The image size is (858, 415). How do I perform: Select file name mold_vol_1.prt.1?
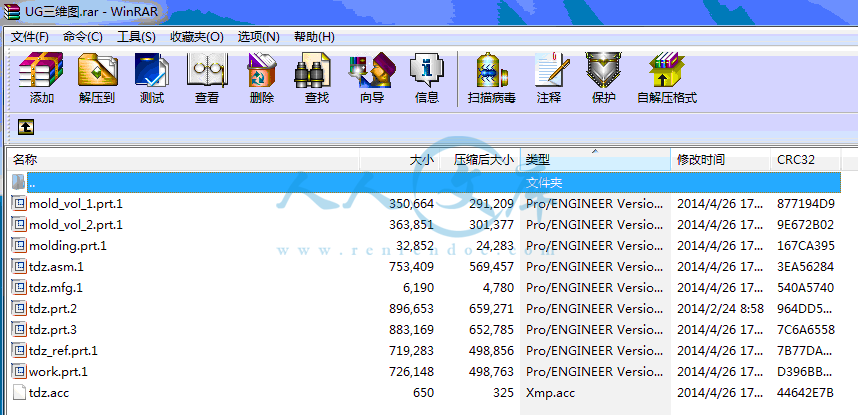click(x=76, y=204)
